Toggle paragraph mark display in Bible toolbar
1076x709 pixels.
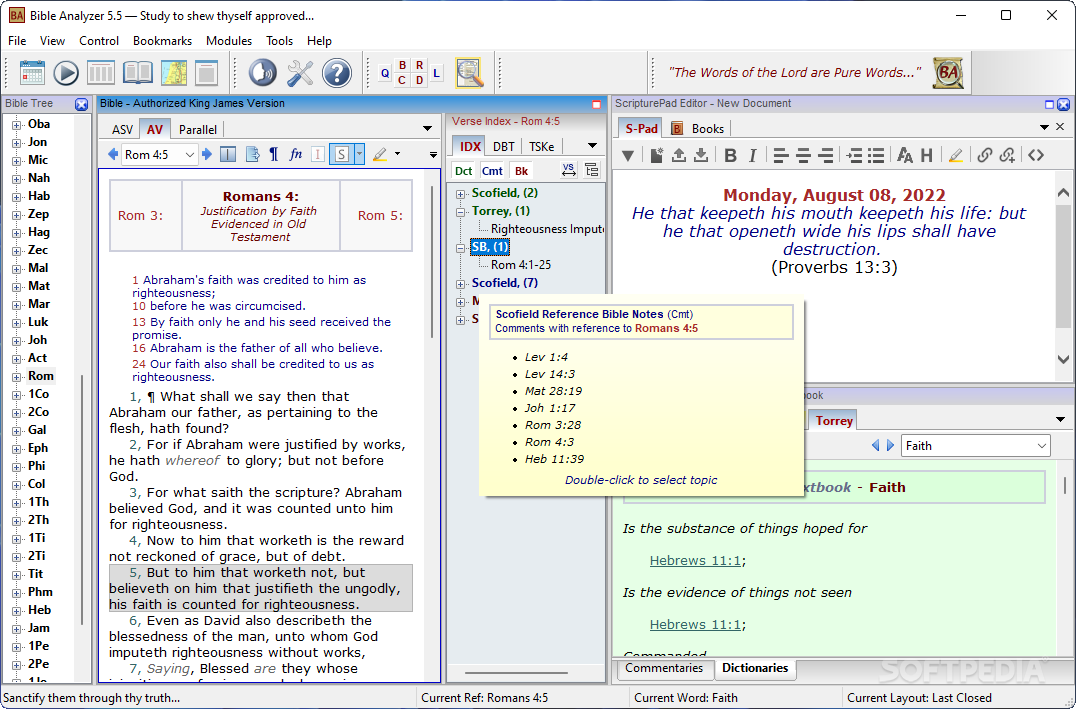pyautogui.click(x=274, y=154)
